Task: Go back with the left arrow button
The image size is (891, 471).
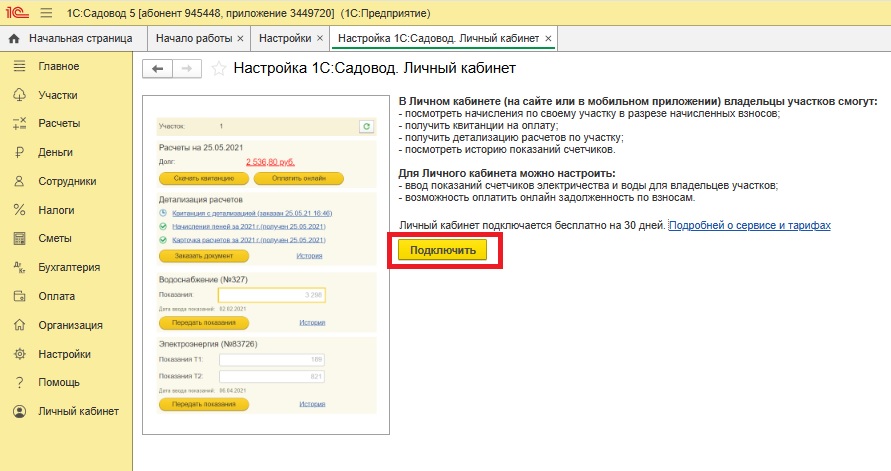Action: (157, 69)
